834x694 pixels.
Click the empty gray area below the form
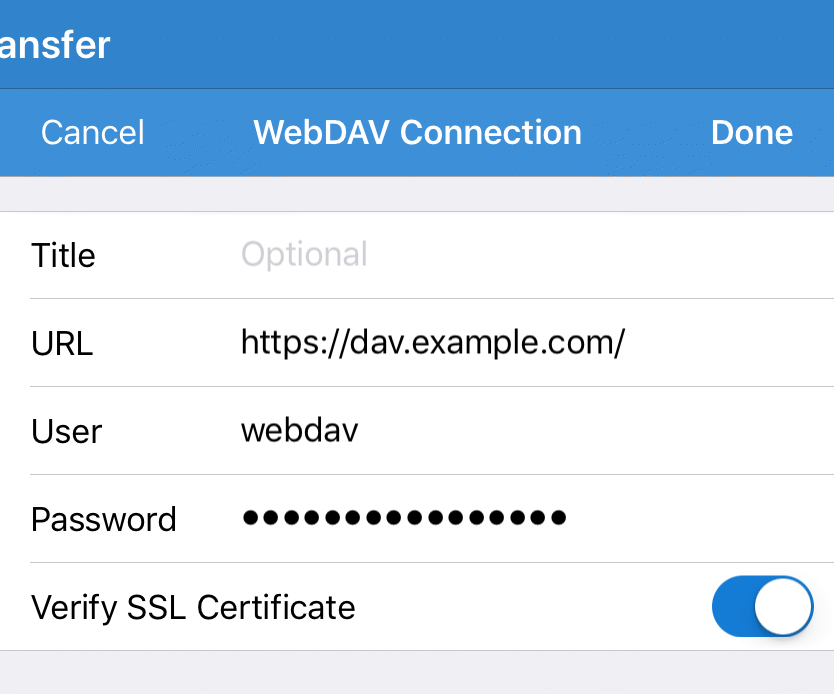(x=417, y=673)
